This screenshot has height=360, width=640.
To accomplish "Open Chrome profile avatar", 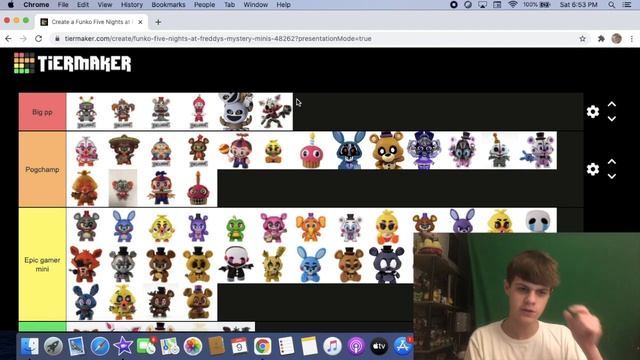I will [x=617, y=38].
